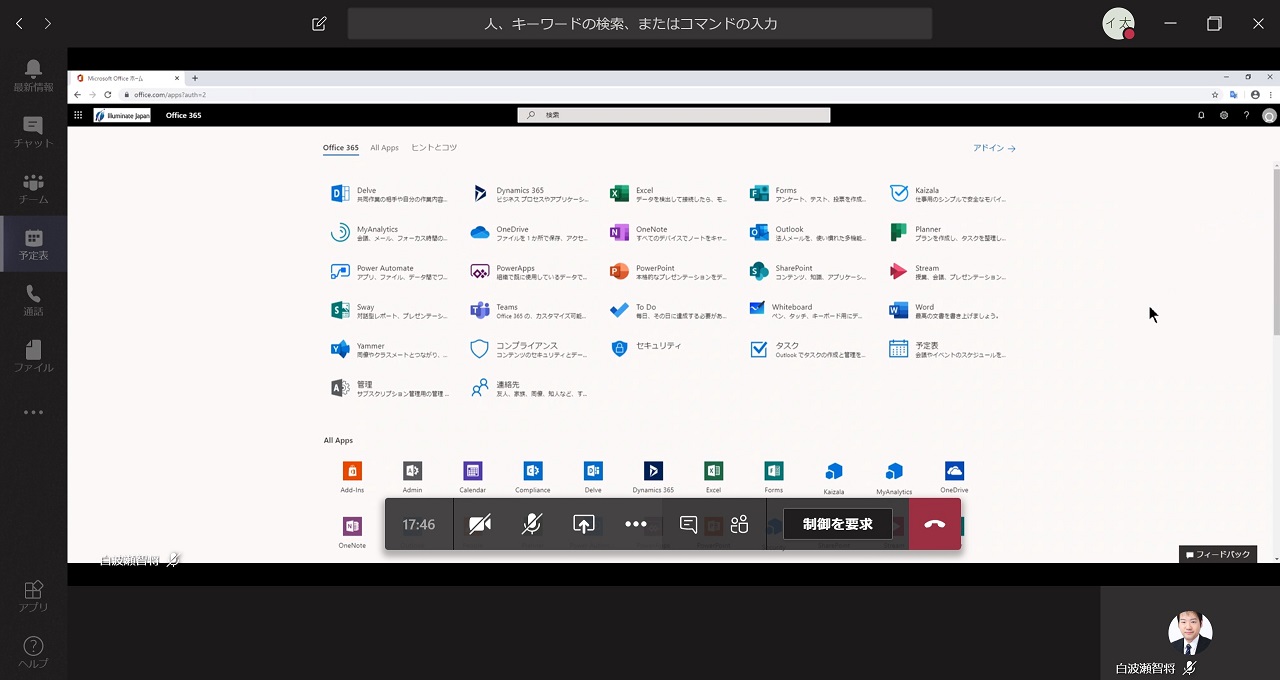Open OneNote in the Office 365 list

(668, 233)
